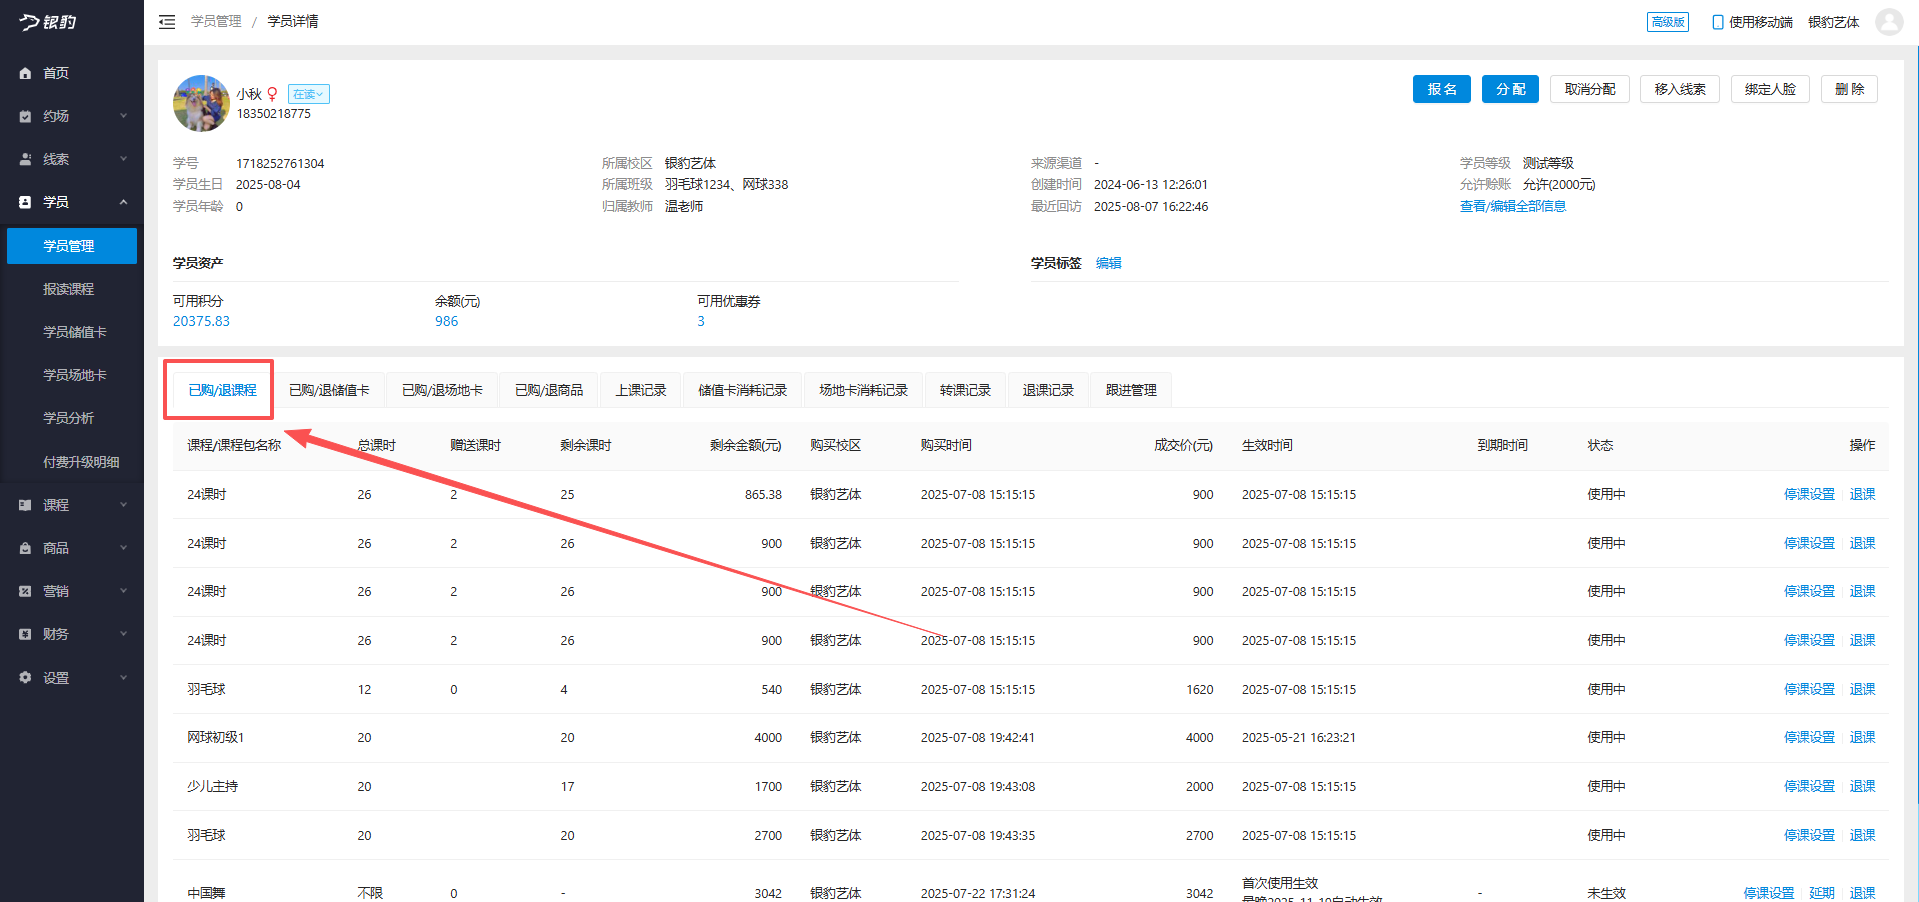Open 查看/编辑全部信息 link
The height and width of the screenshot is (902, 1919).
(x=1512, y=206)
